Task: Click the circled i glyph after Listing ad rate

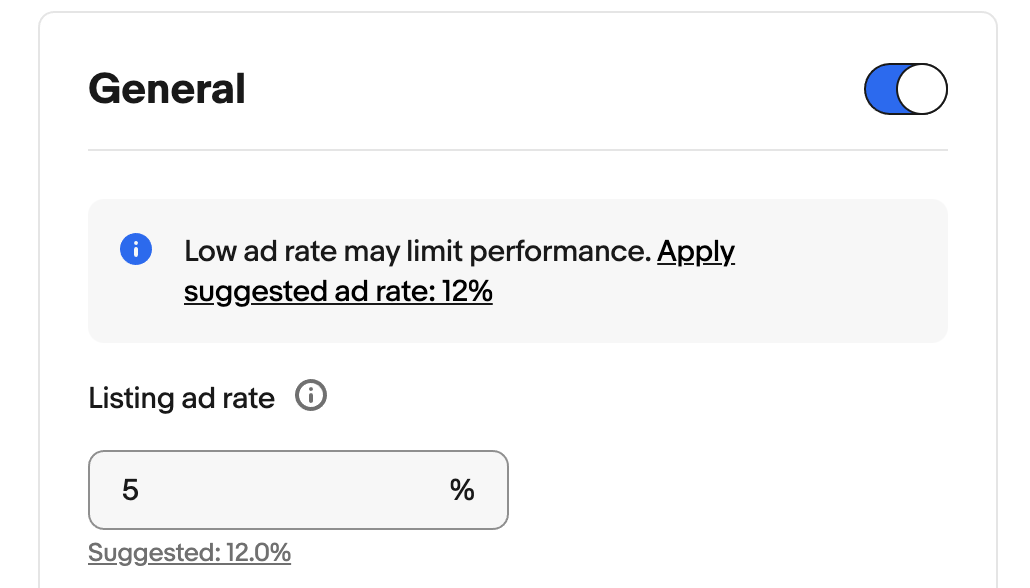Action: point(311,396)
